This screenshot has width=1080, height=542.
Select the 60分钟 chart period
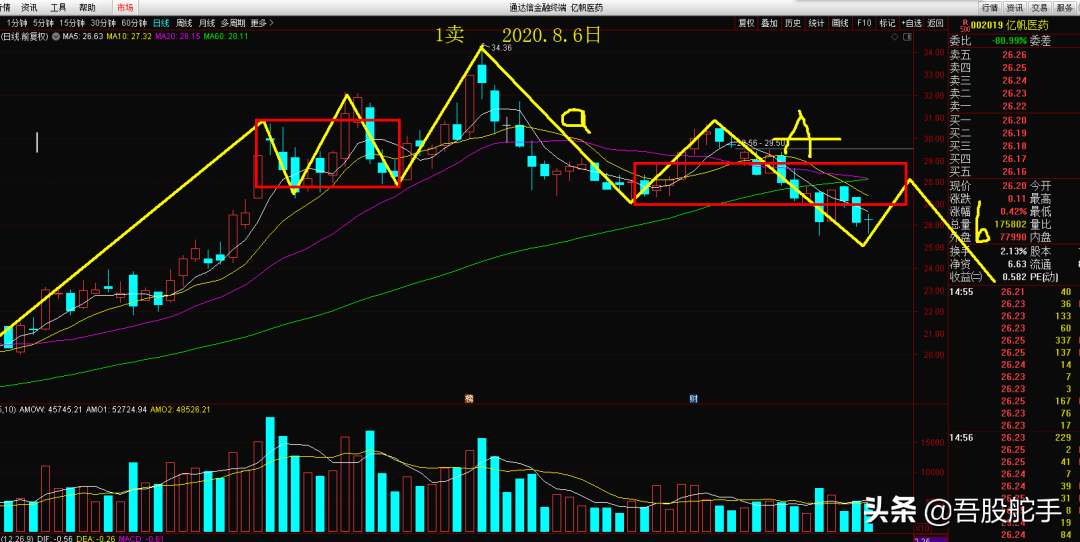click(x=133, y=23)
